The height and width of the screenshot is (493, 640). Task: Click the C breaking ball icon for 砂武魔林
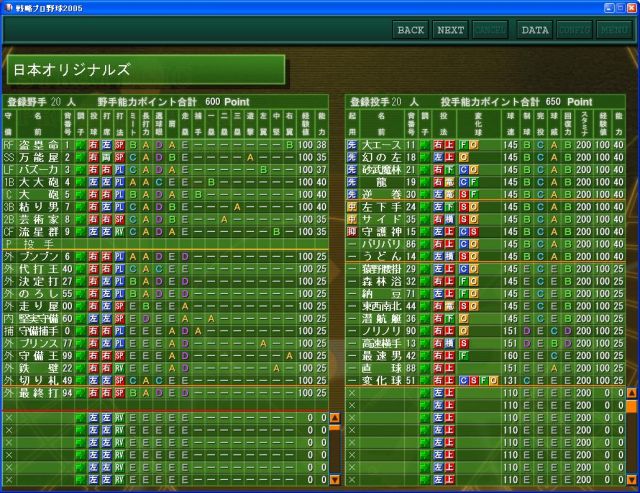[x=463, y=170]
